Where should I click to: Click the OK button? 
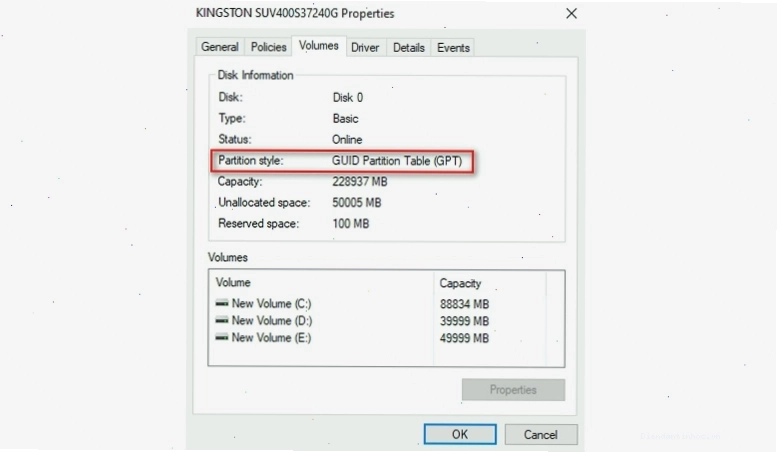point(460,434)
